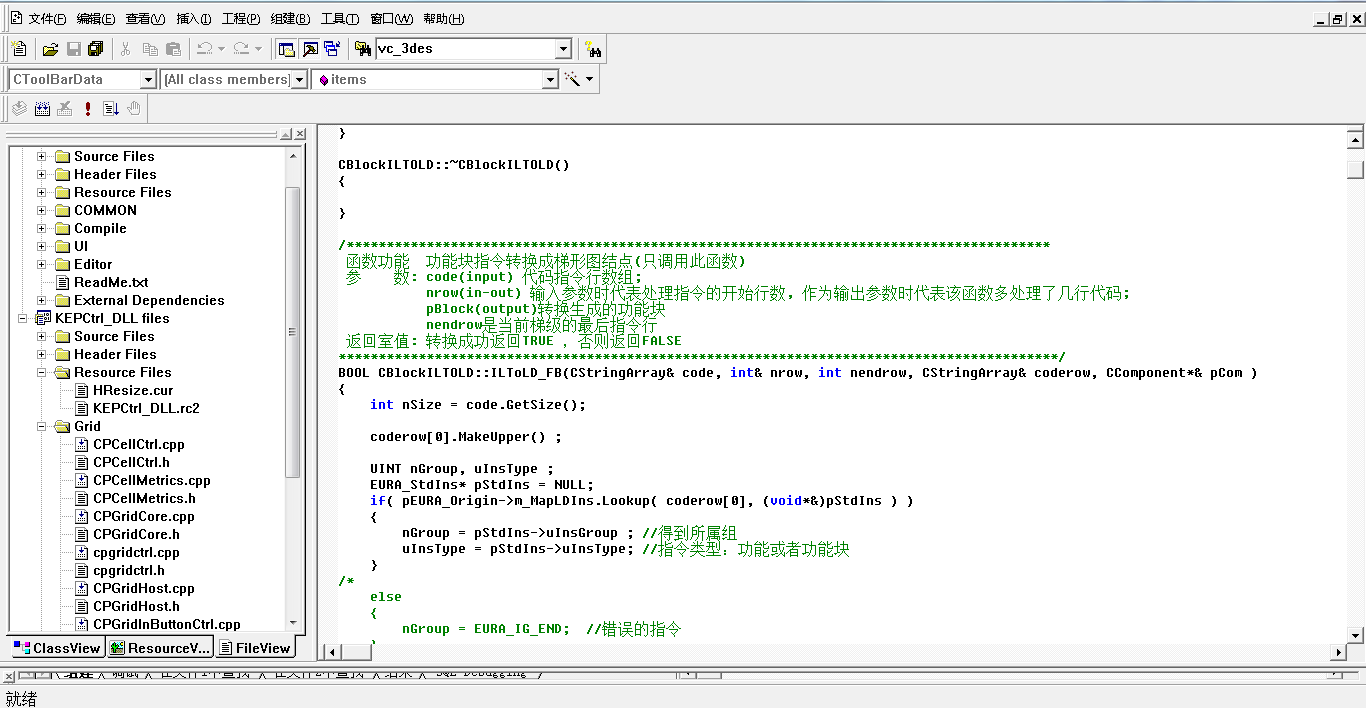1366x708 pixels.
Task: Open the CToolBarData class dropdown
Action: 148,79
